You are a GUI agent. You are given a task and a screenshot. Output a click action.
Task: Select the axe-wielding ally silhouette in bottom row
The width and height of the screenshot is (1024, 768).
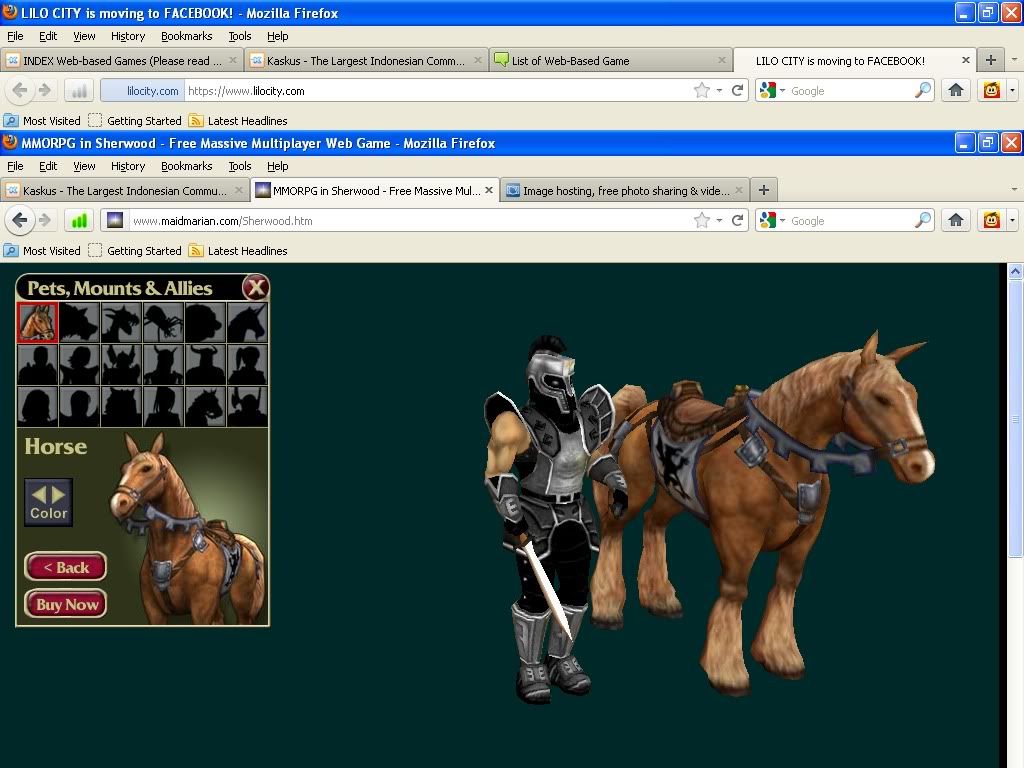247,406
